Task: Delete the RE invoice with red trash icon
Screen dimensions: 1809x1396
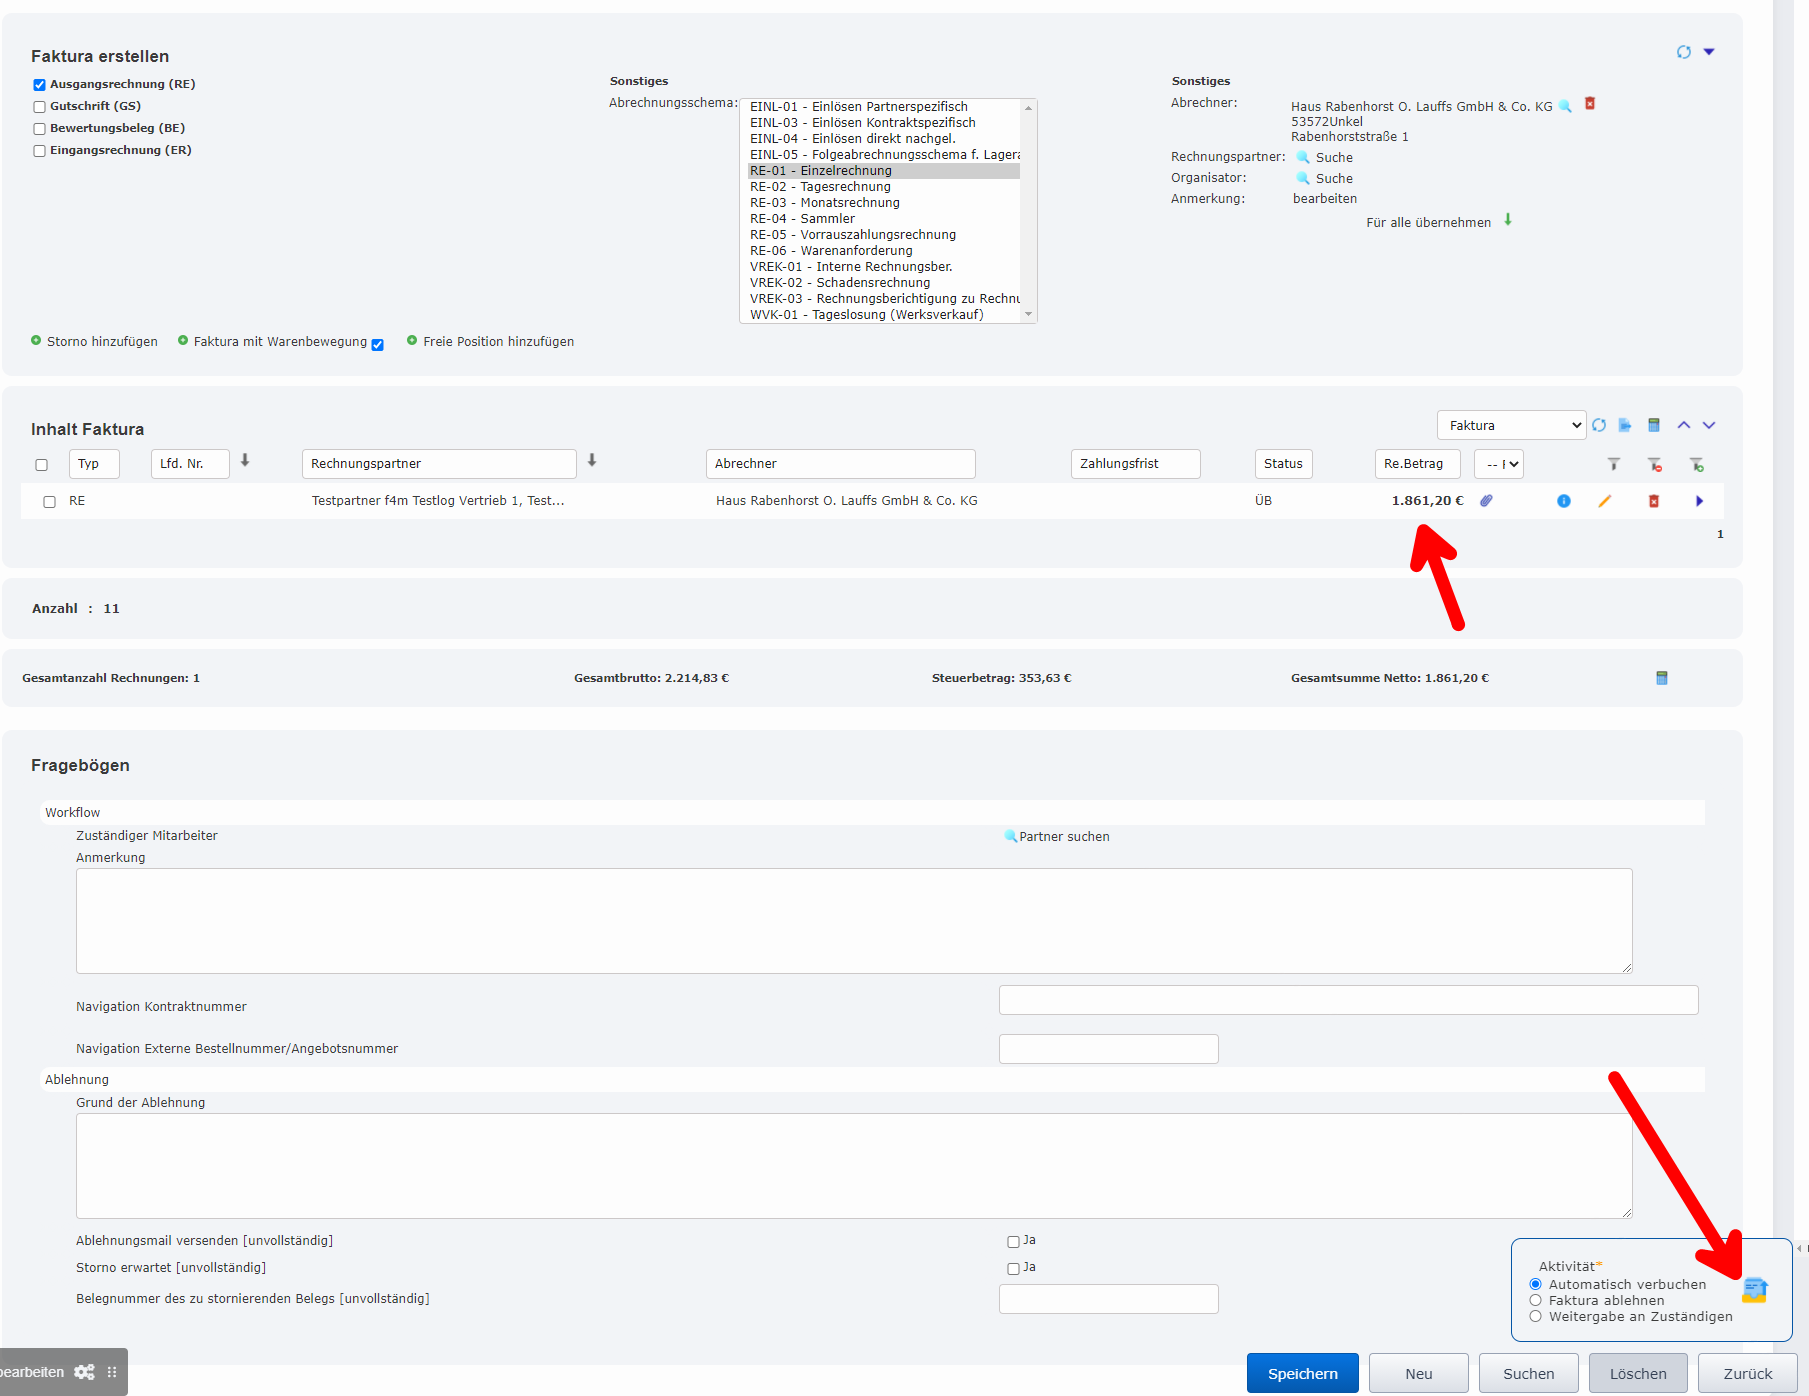Action: pos(1654,501)
